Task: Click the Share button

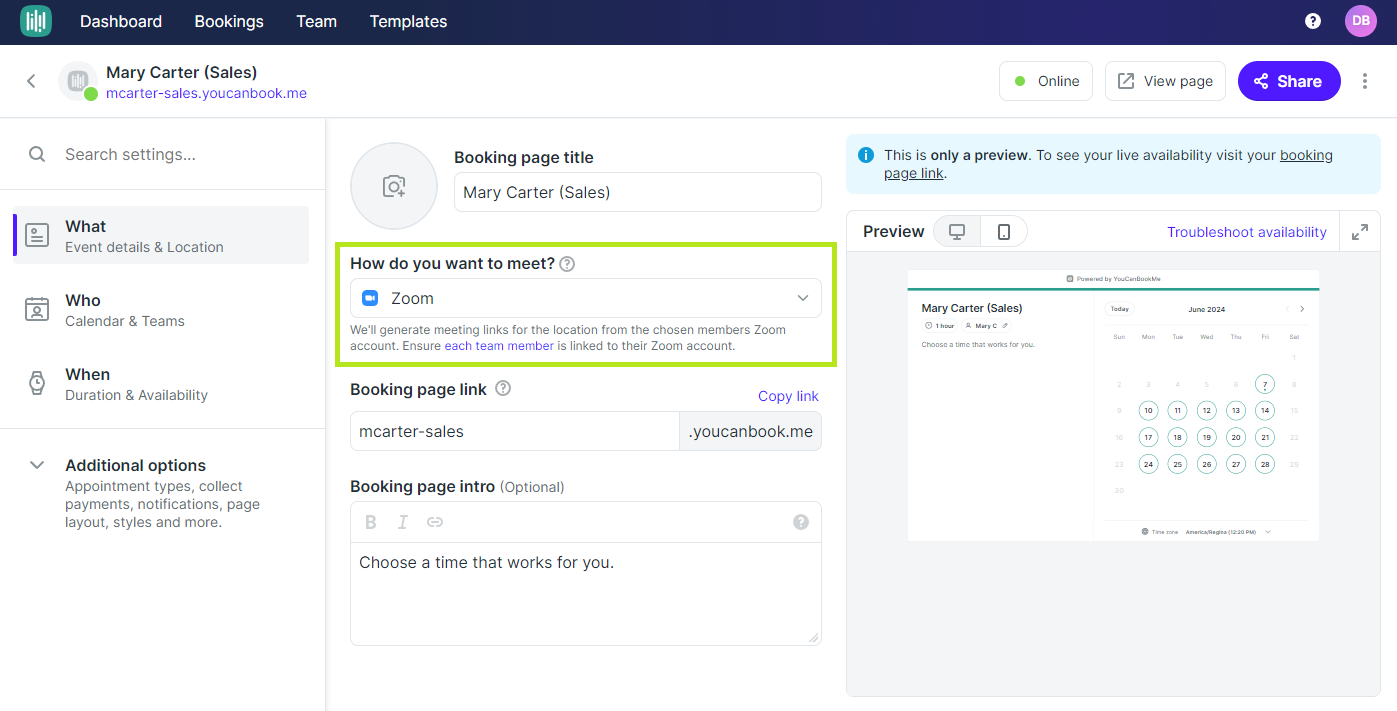Action: 1288,81
